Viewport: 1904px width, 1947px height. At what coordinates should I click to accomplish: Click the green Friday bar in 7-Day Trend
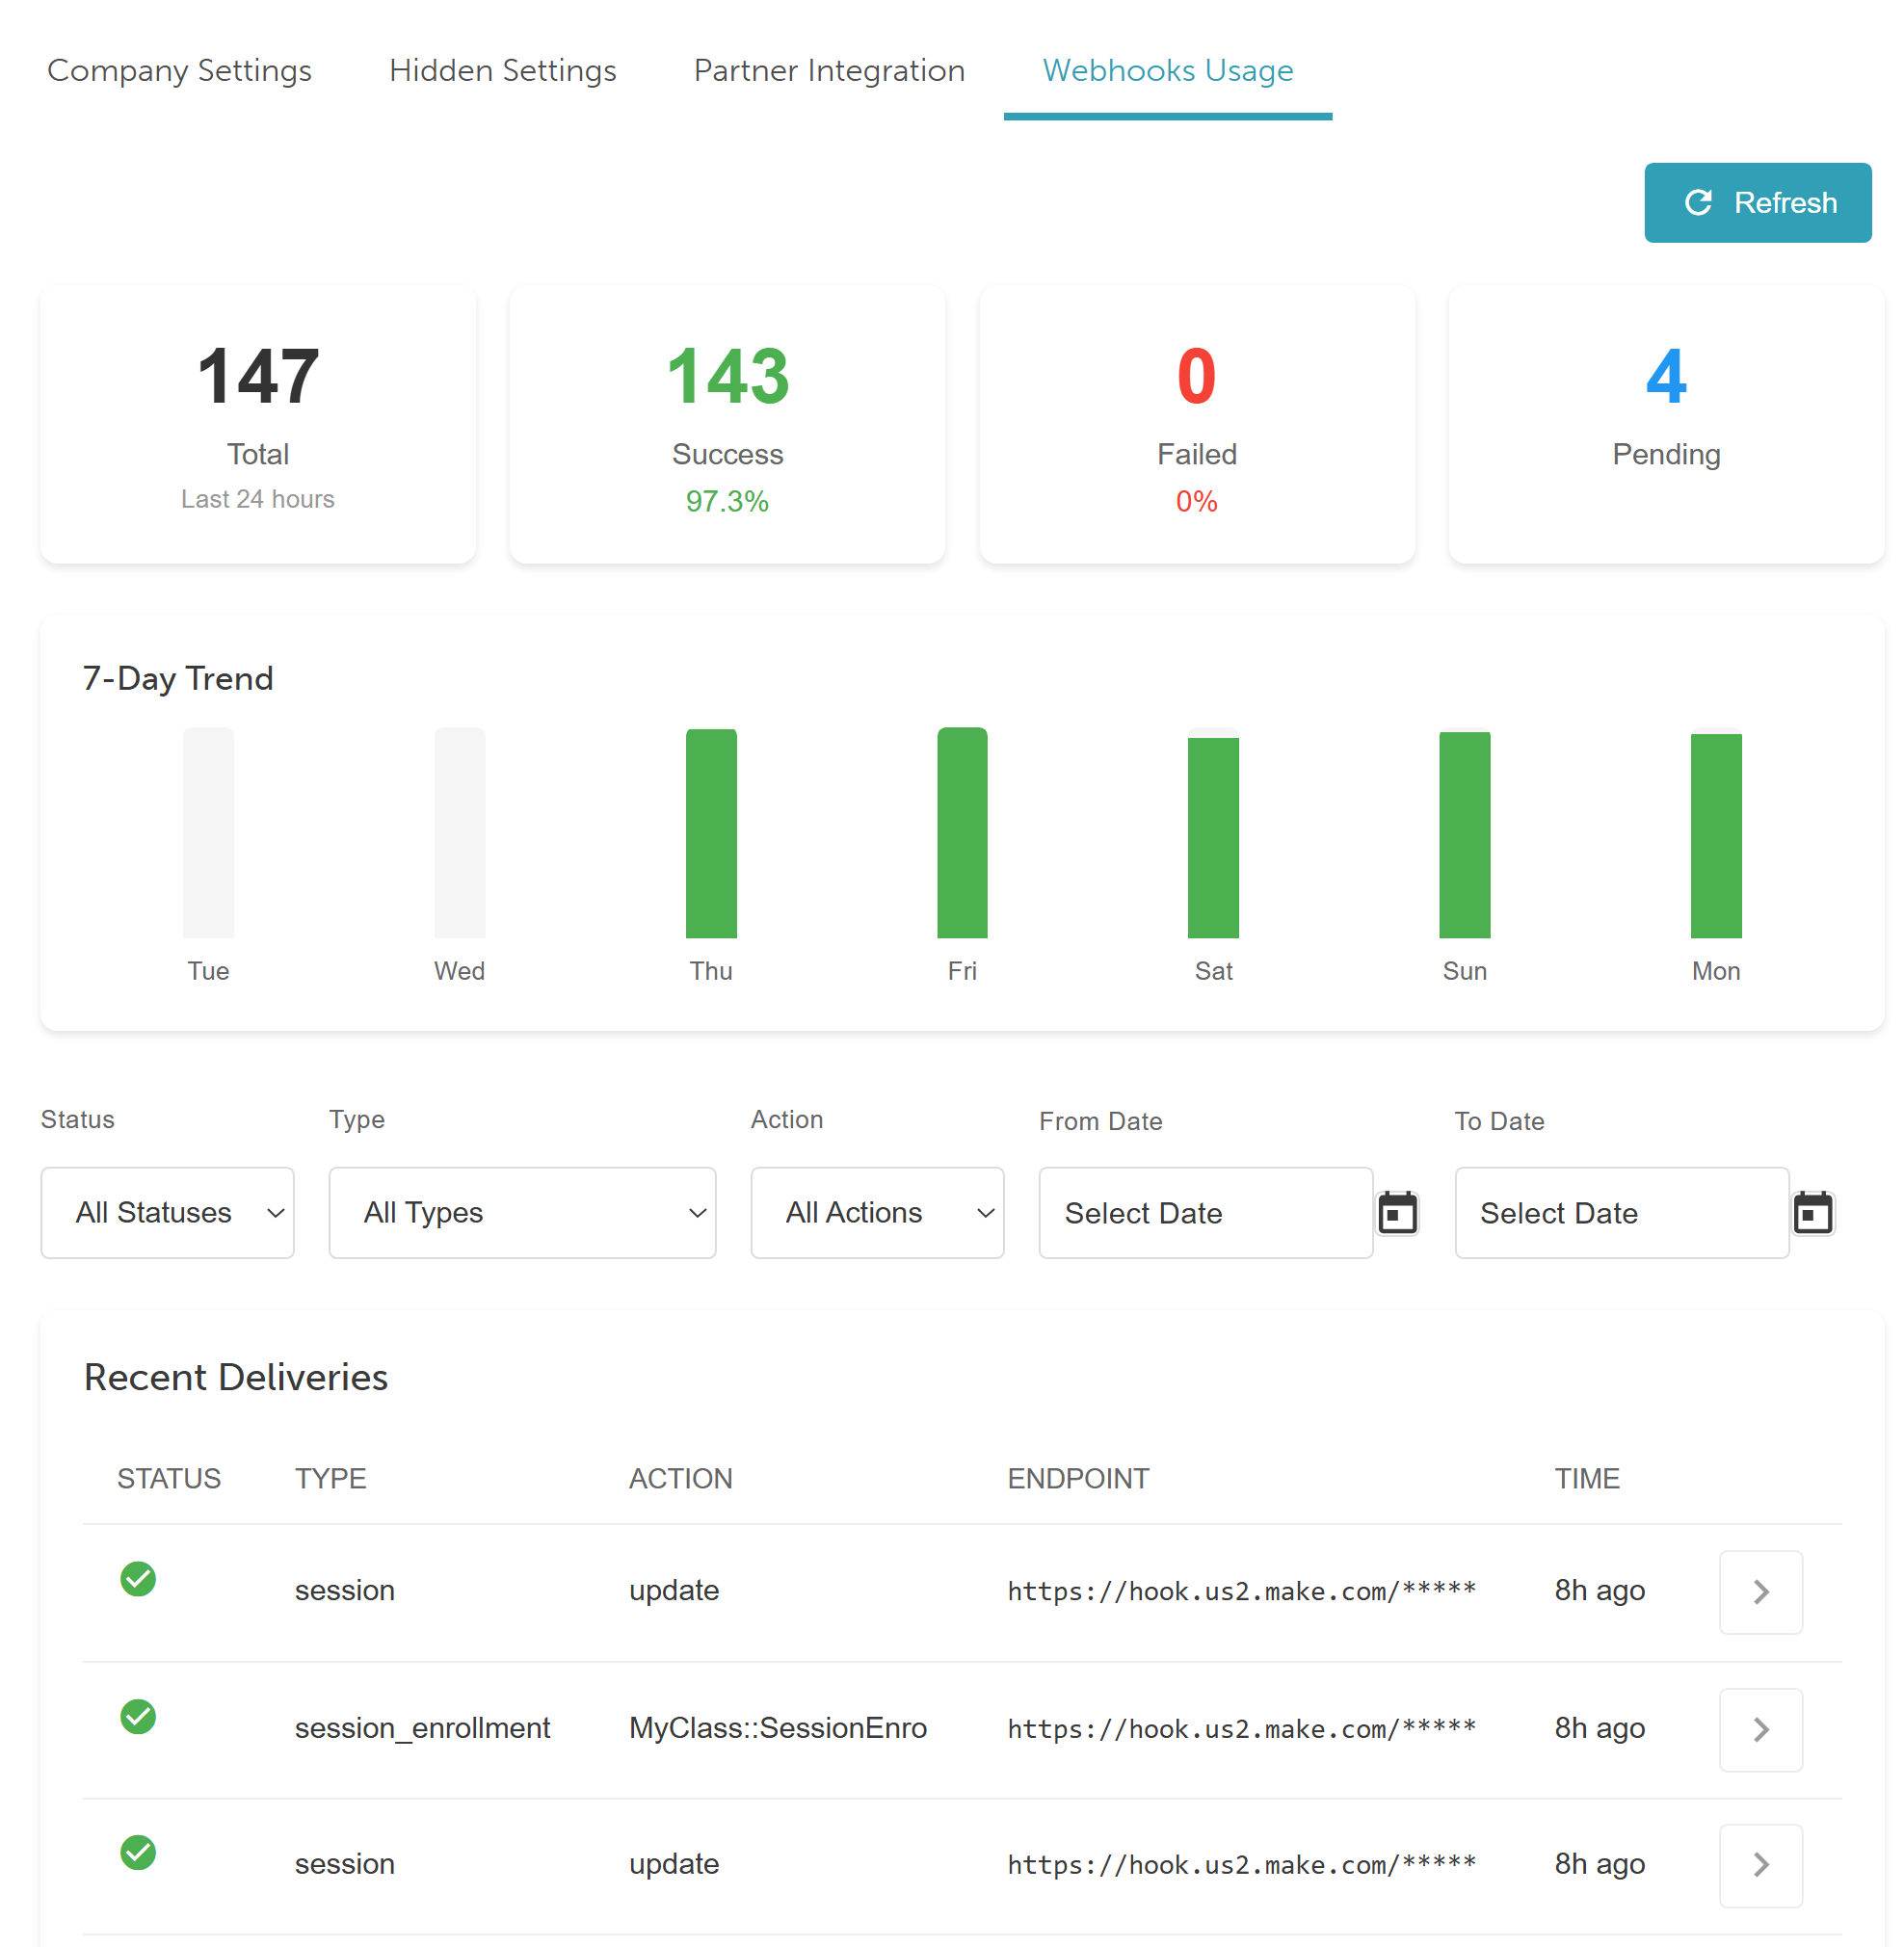(x=962, y=832)
